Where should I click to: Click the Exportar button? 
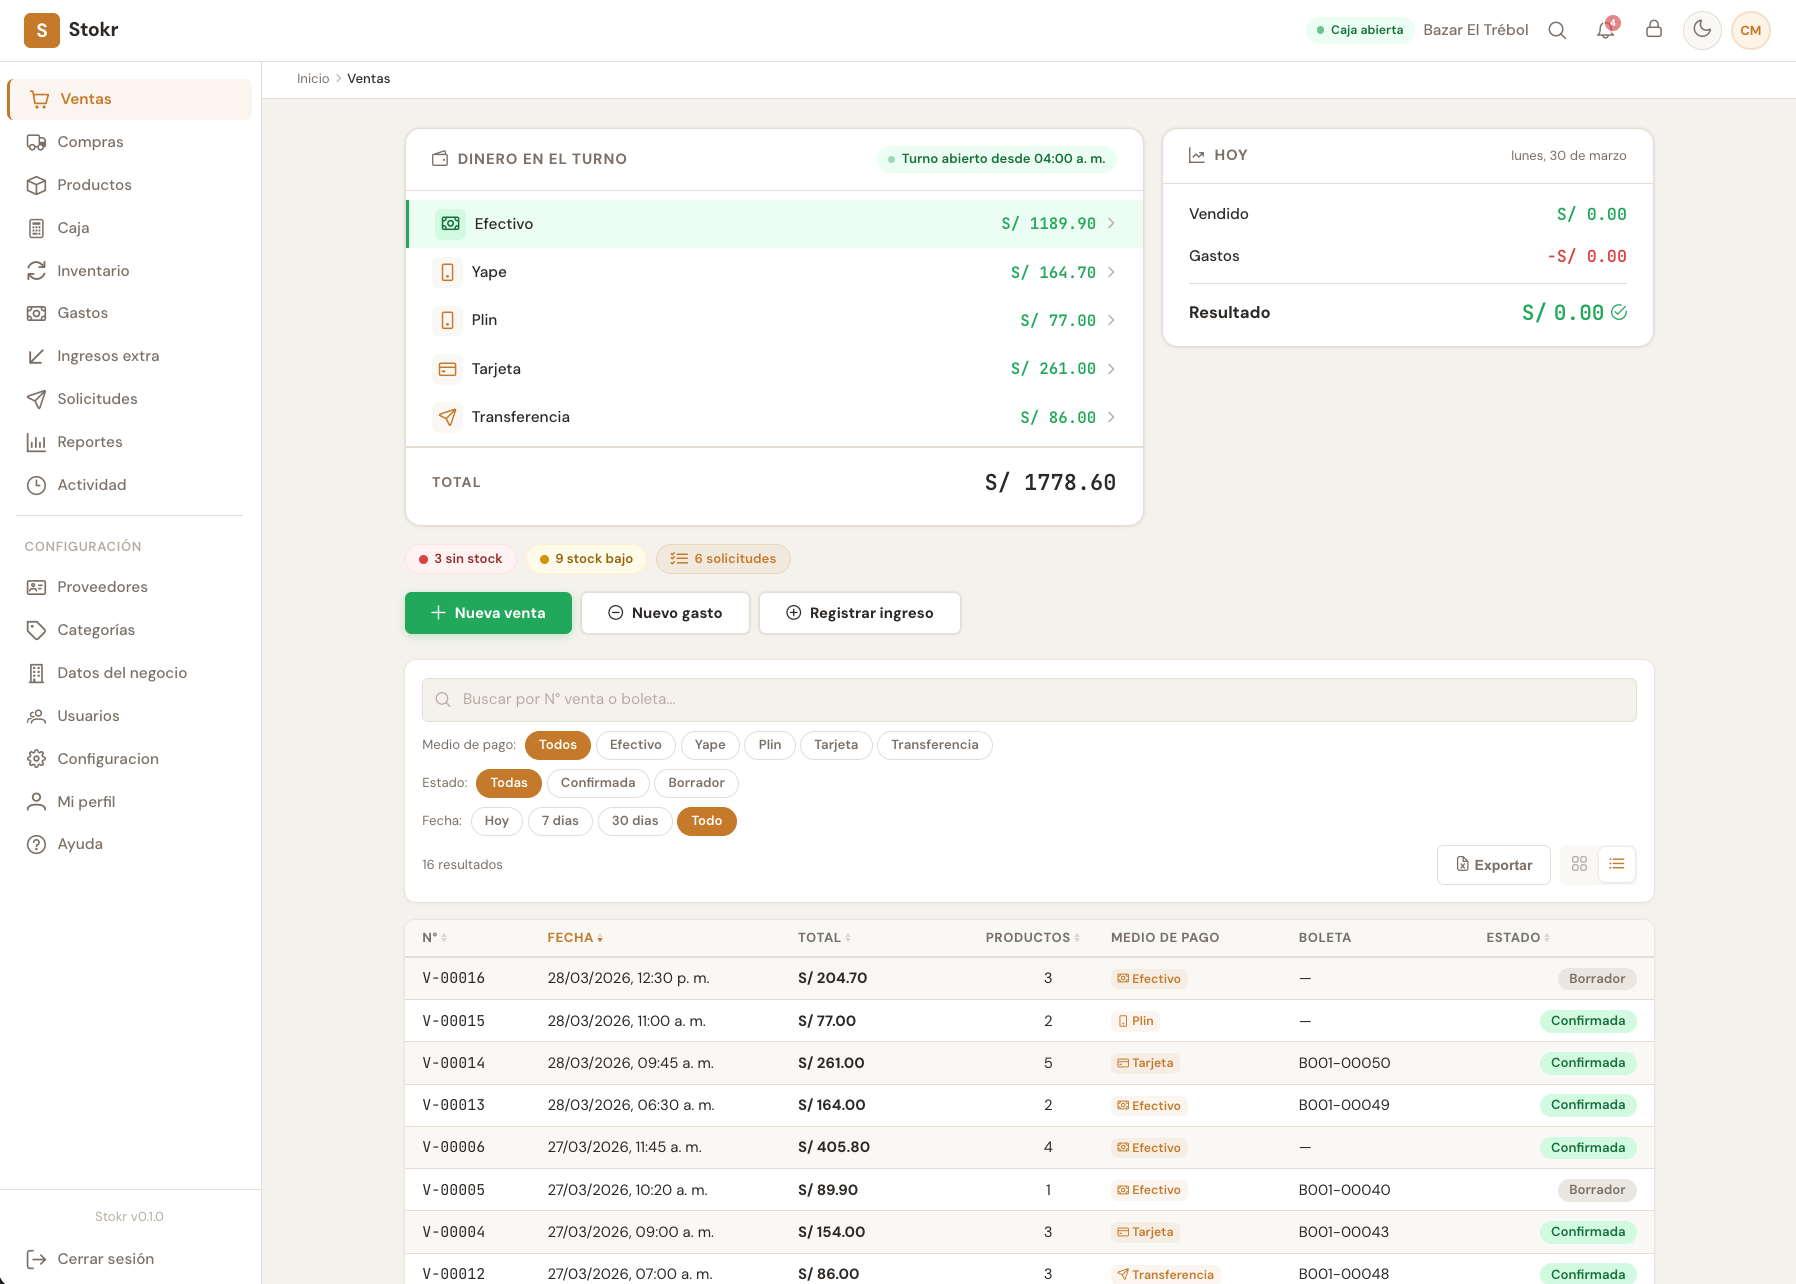[1493, 864]
